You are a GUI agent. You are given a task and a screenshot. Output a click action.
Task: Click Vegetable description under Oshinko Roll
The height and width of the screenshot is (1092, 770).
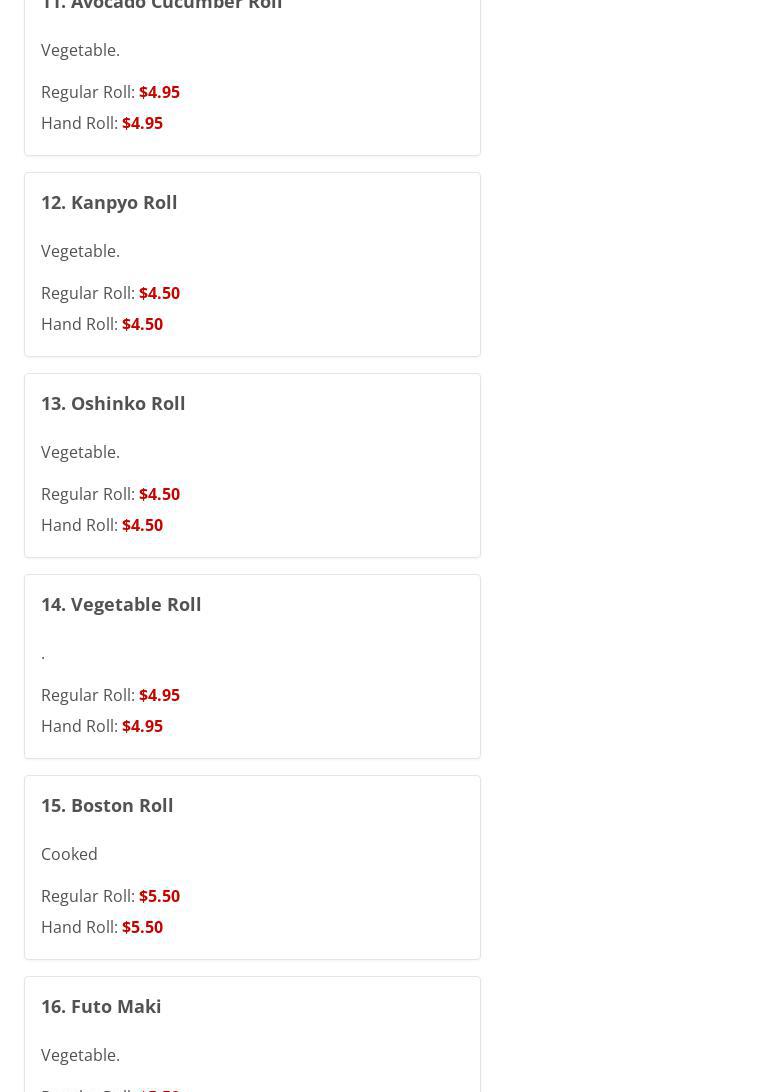[80, 452]
